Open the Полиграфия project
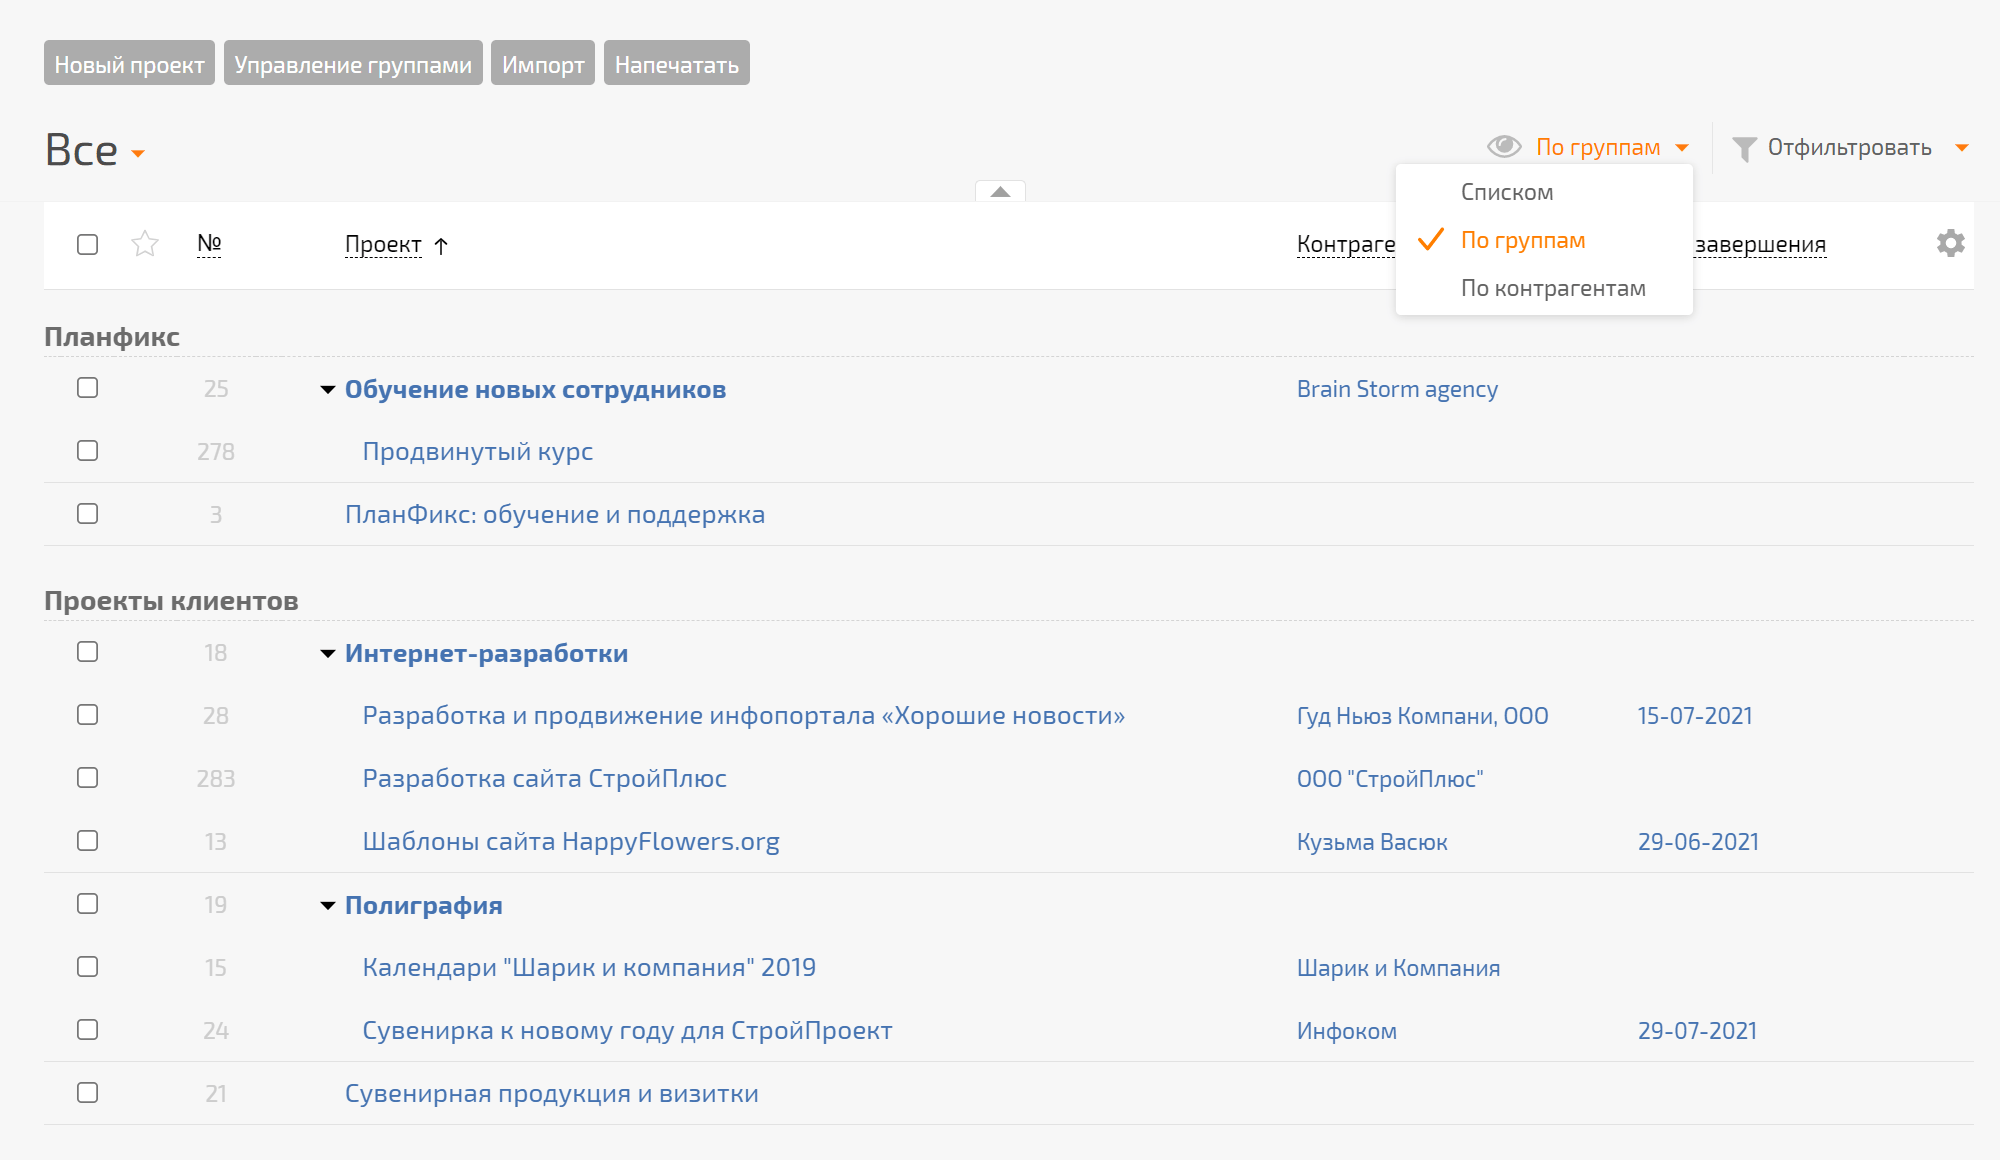Image resolution: width=2000 pixels, height=1160 pixels. 424,905
